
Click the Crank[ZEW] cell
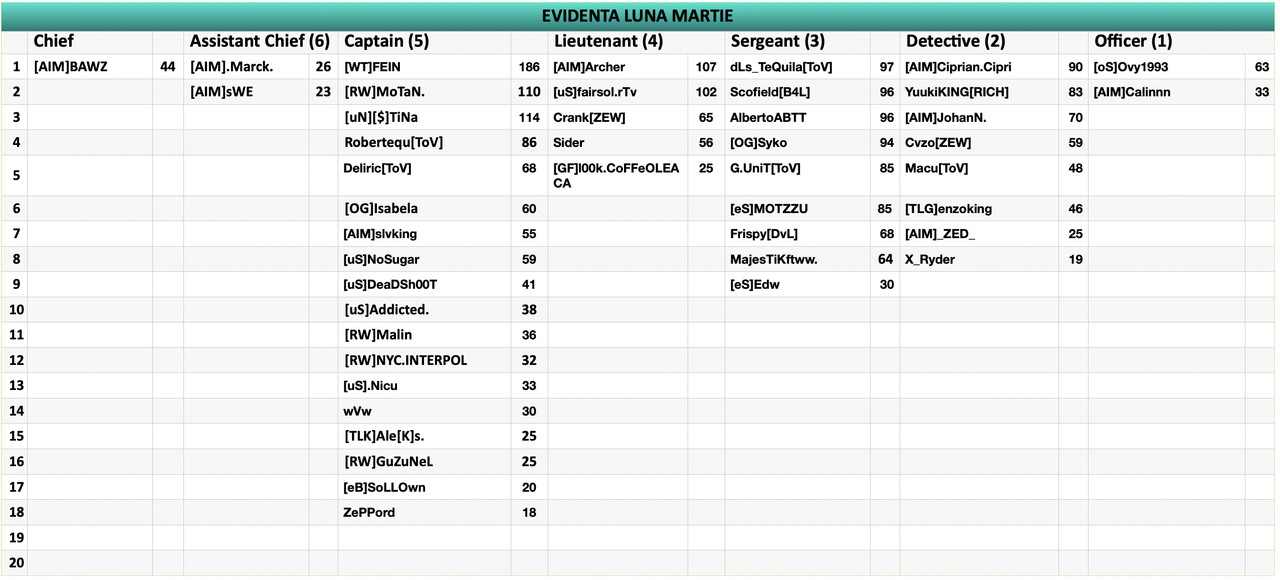click(617, 117)
